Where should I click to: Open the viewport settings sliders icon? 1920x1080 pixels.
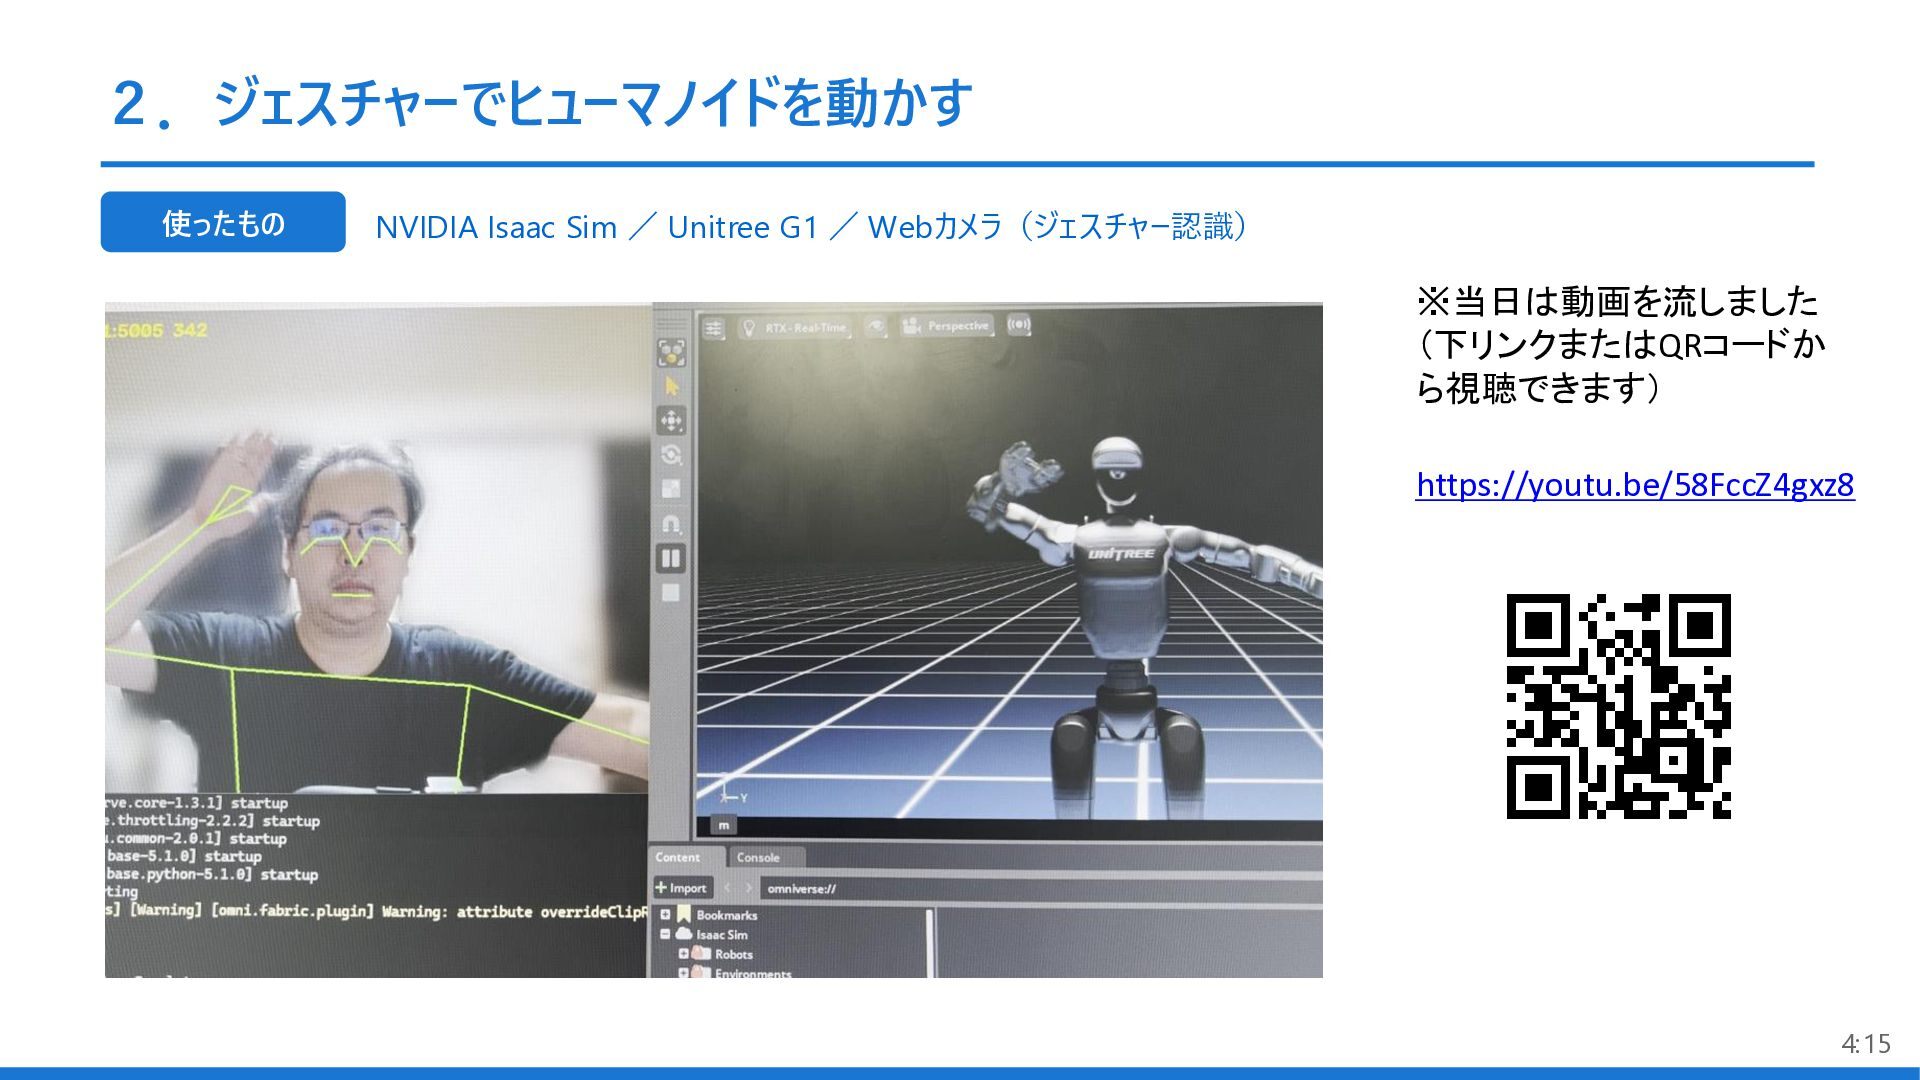click(x=713, y=327)
